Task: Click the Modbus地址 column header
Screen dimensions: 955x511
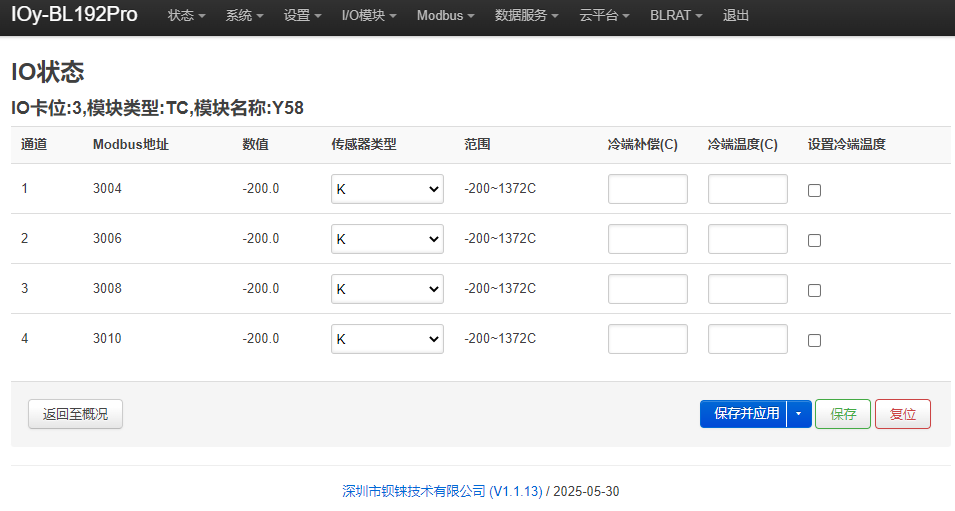Action: click(131, 144)
